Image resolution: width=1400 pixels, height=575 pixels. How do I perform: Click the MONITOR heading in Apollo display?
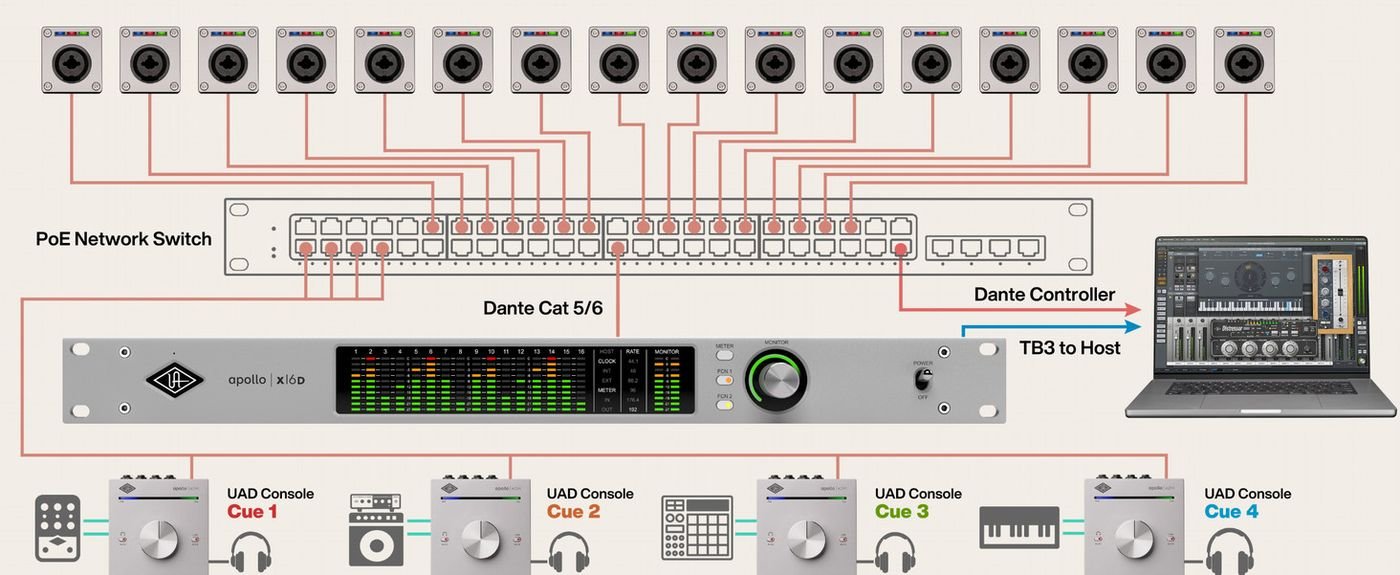[x=666, y=352]
